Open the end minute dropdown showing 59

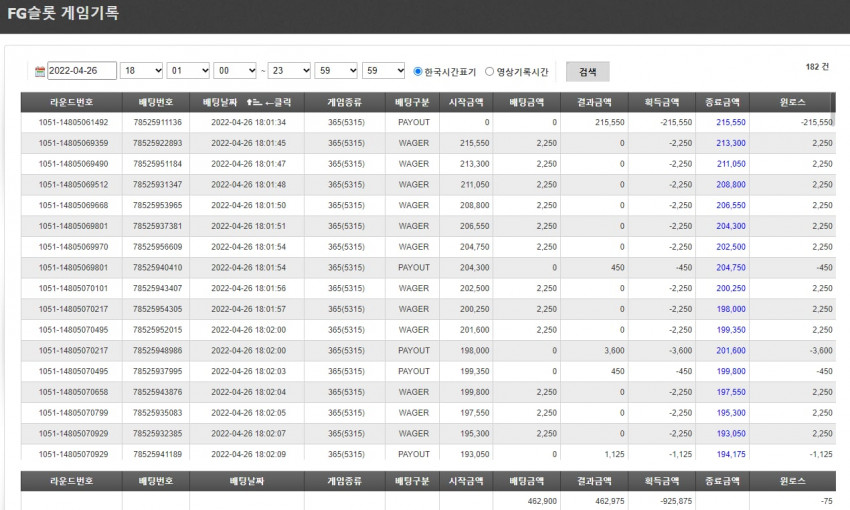click(336, 70)
